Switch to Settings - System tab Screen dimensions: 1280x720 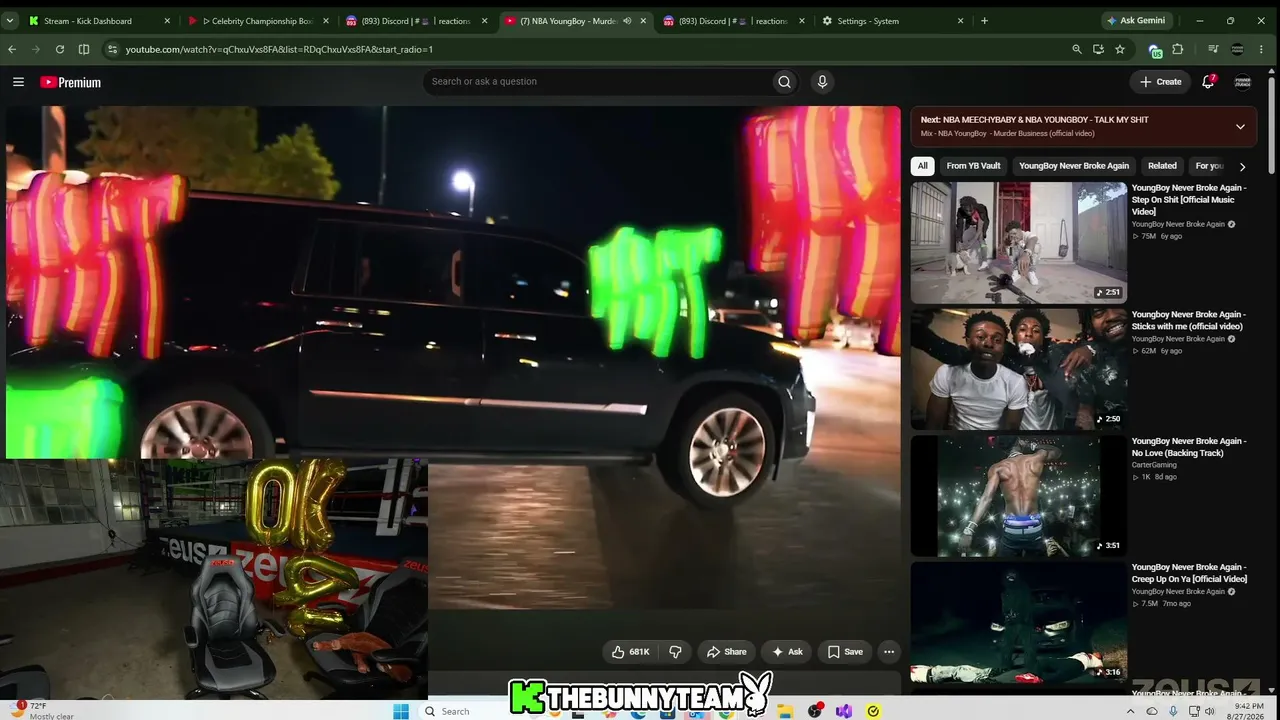click(x=893, y=20)
